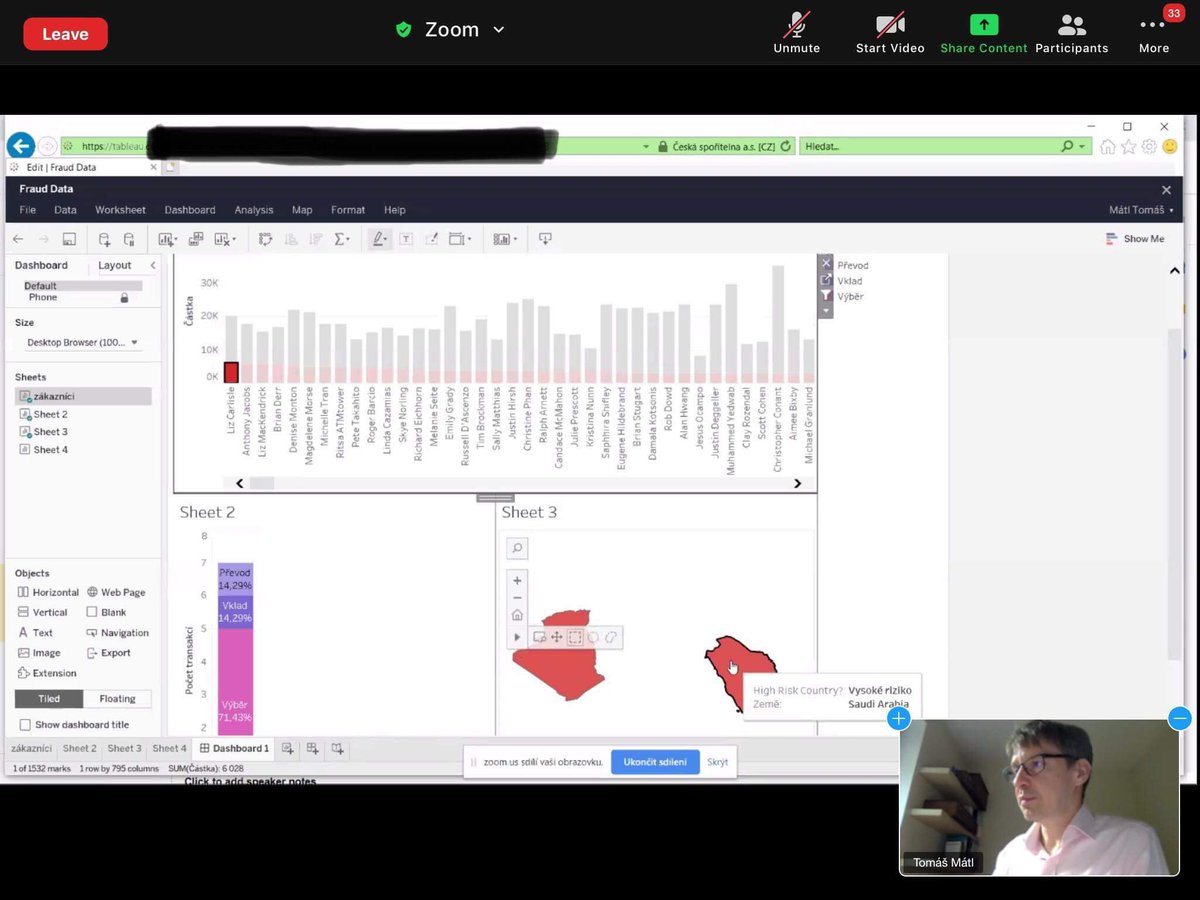Click the New Data Source toolbar icon
The height and width of the screenshot is (900, 1200).
(104, 239)
